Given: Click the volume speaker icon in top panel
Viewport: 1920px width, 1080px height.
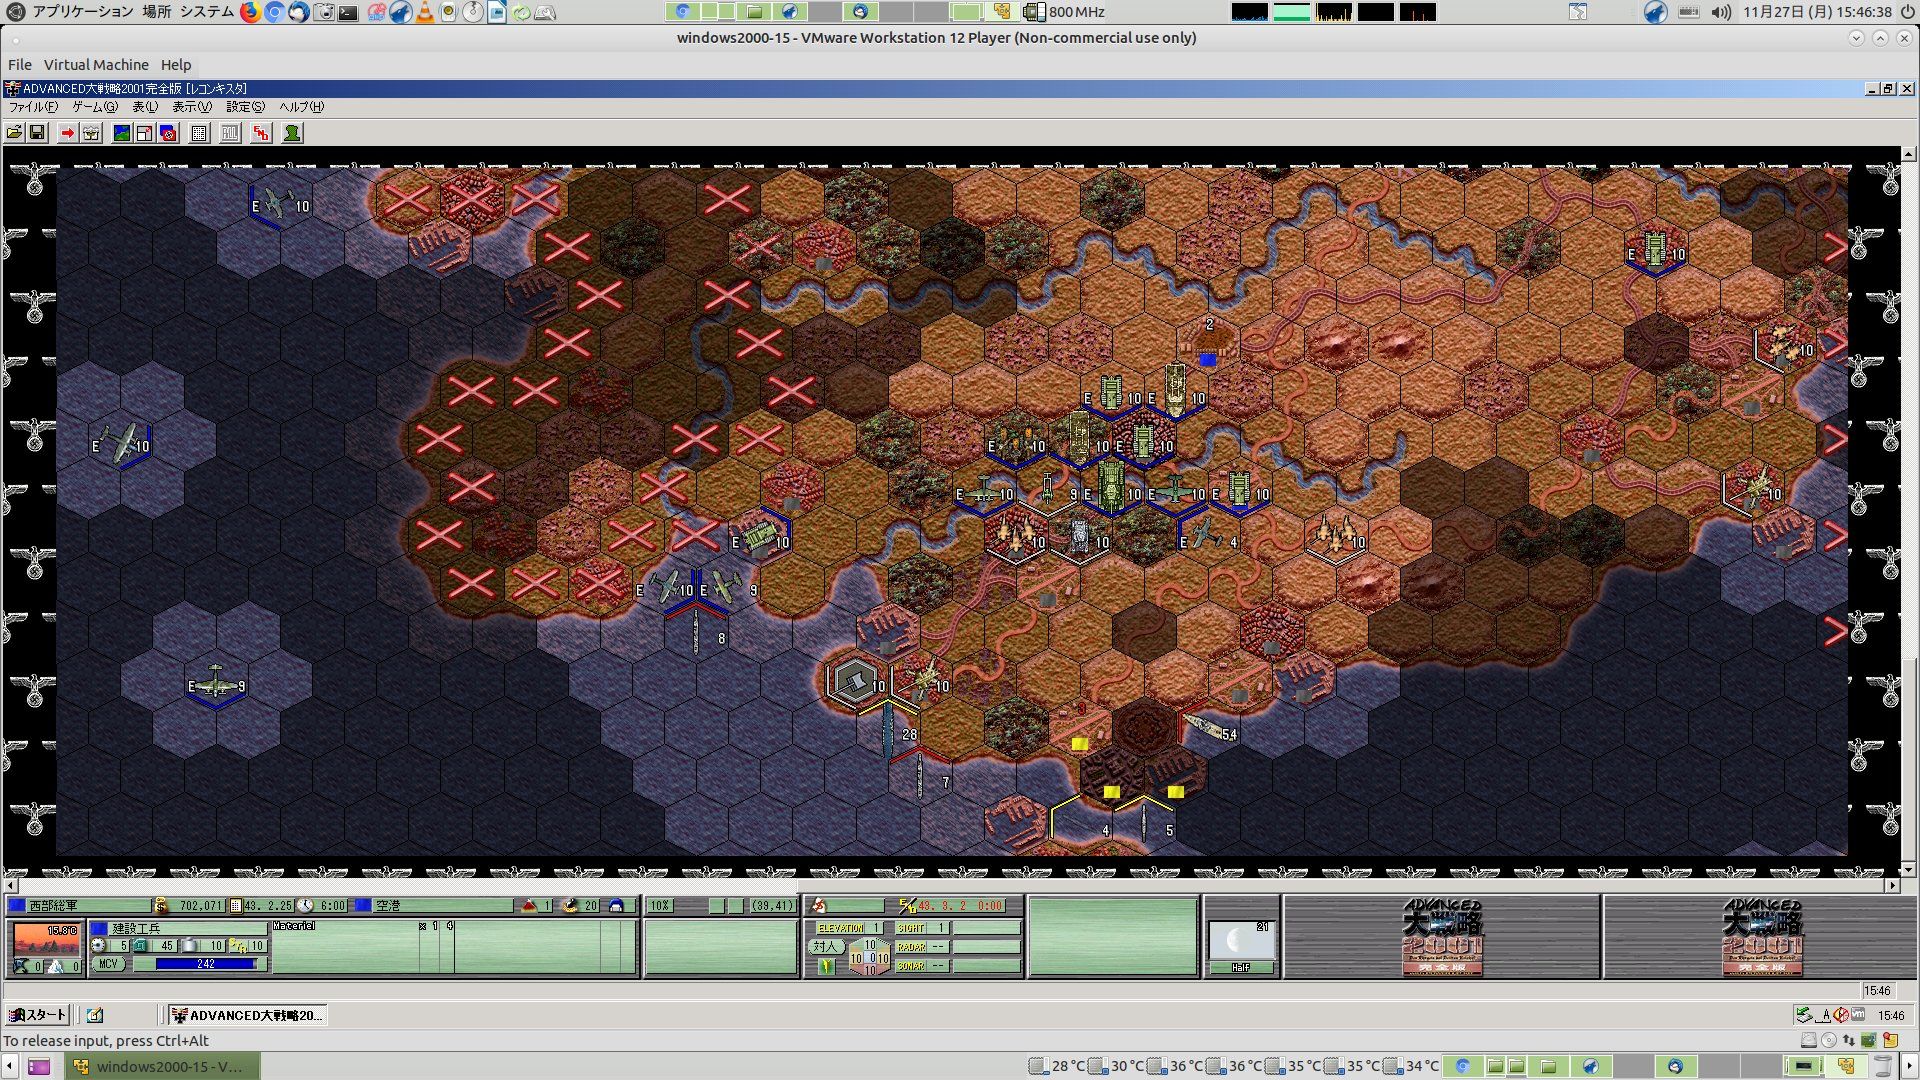Looking at the screenshot, I should tap(1720, 12).
